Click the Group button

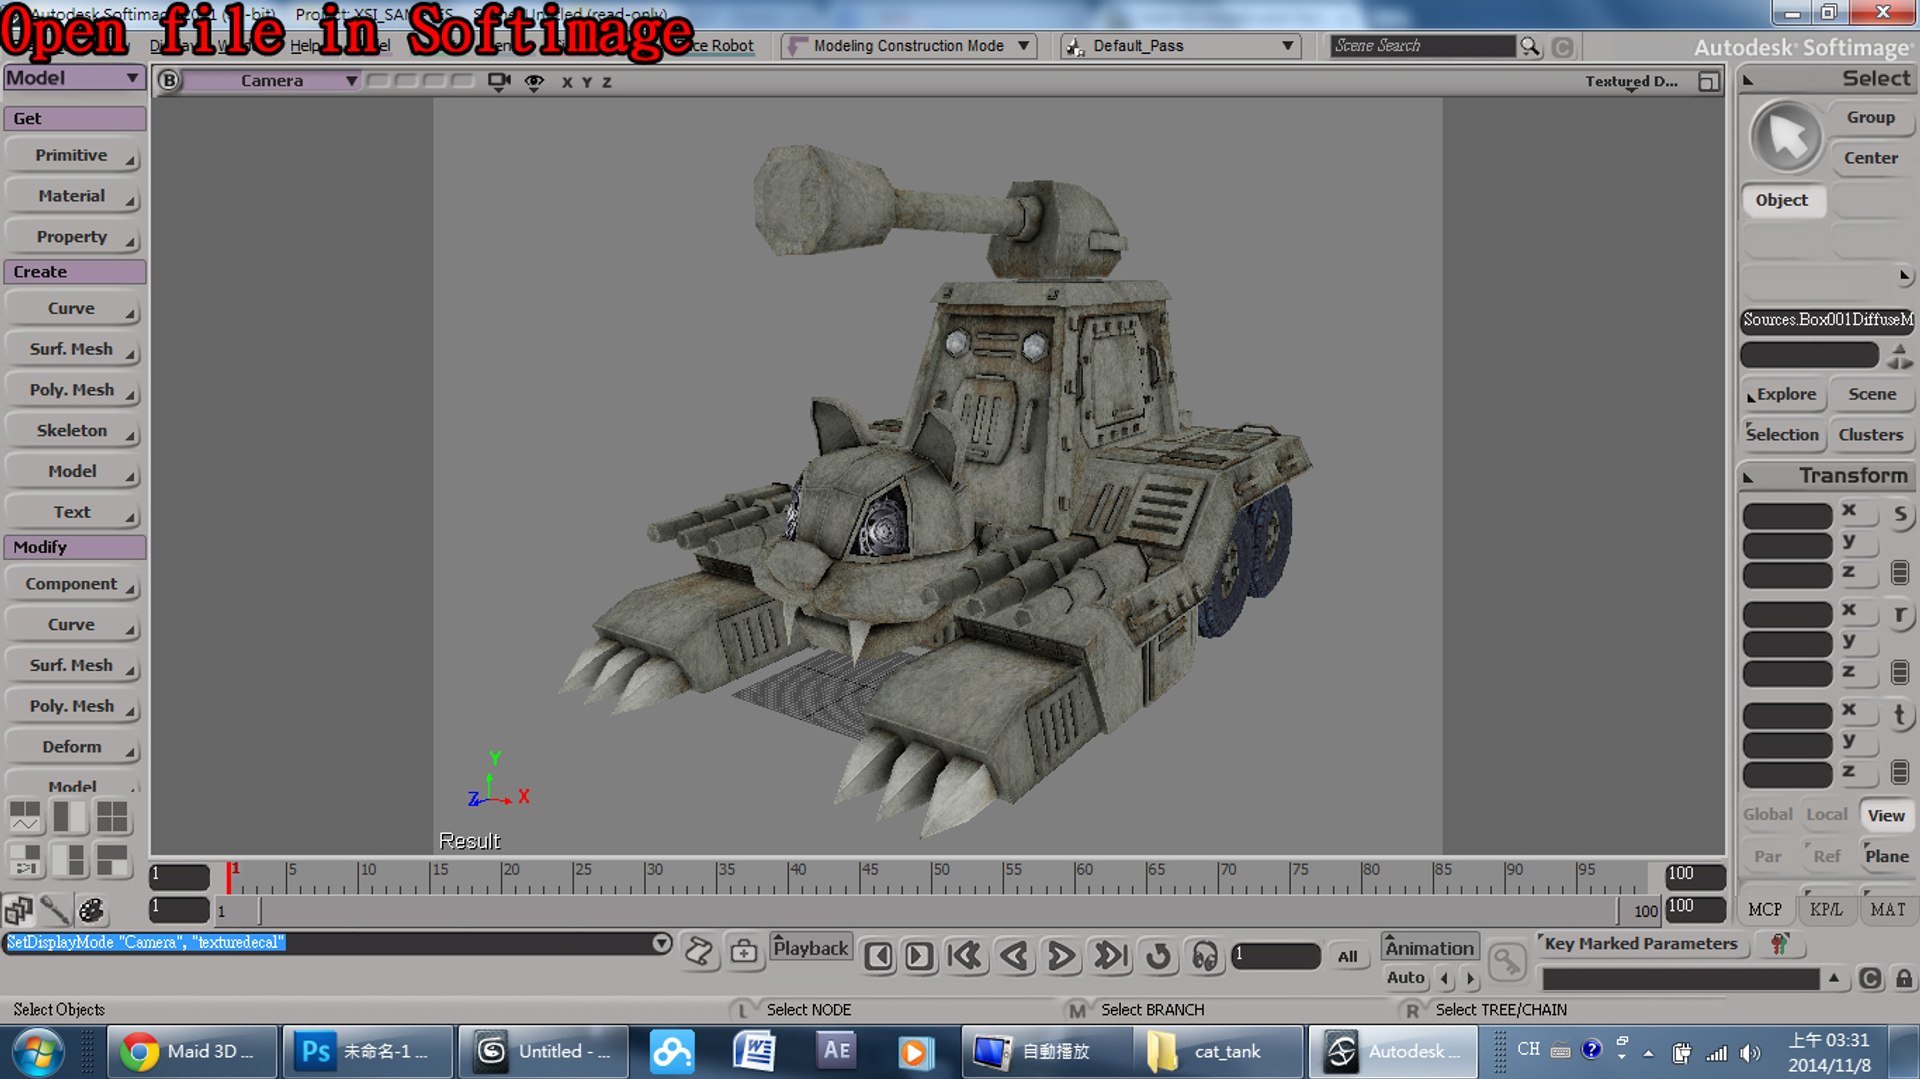(x=1871, y=117)
